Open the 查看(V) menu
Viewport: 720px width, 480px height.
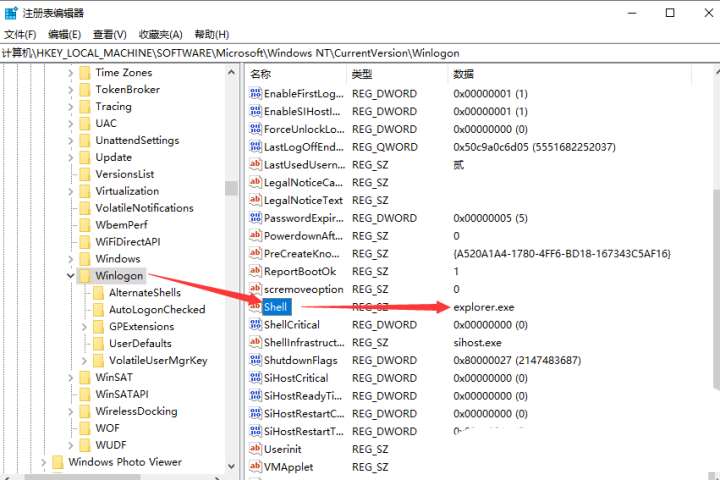[x=109, y=34]
